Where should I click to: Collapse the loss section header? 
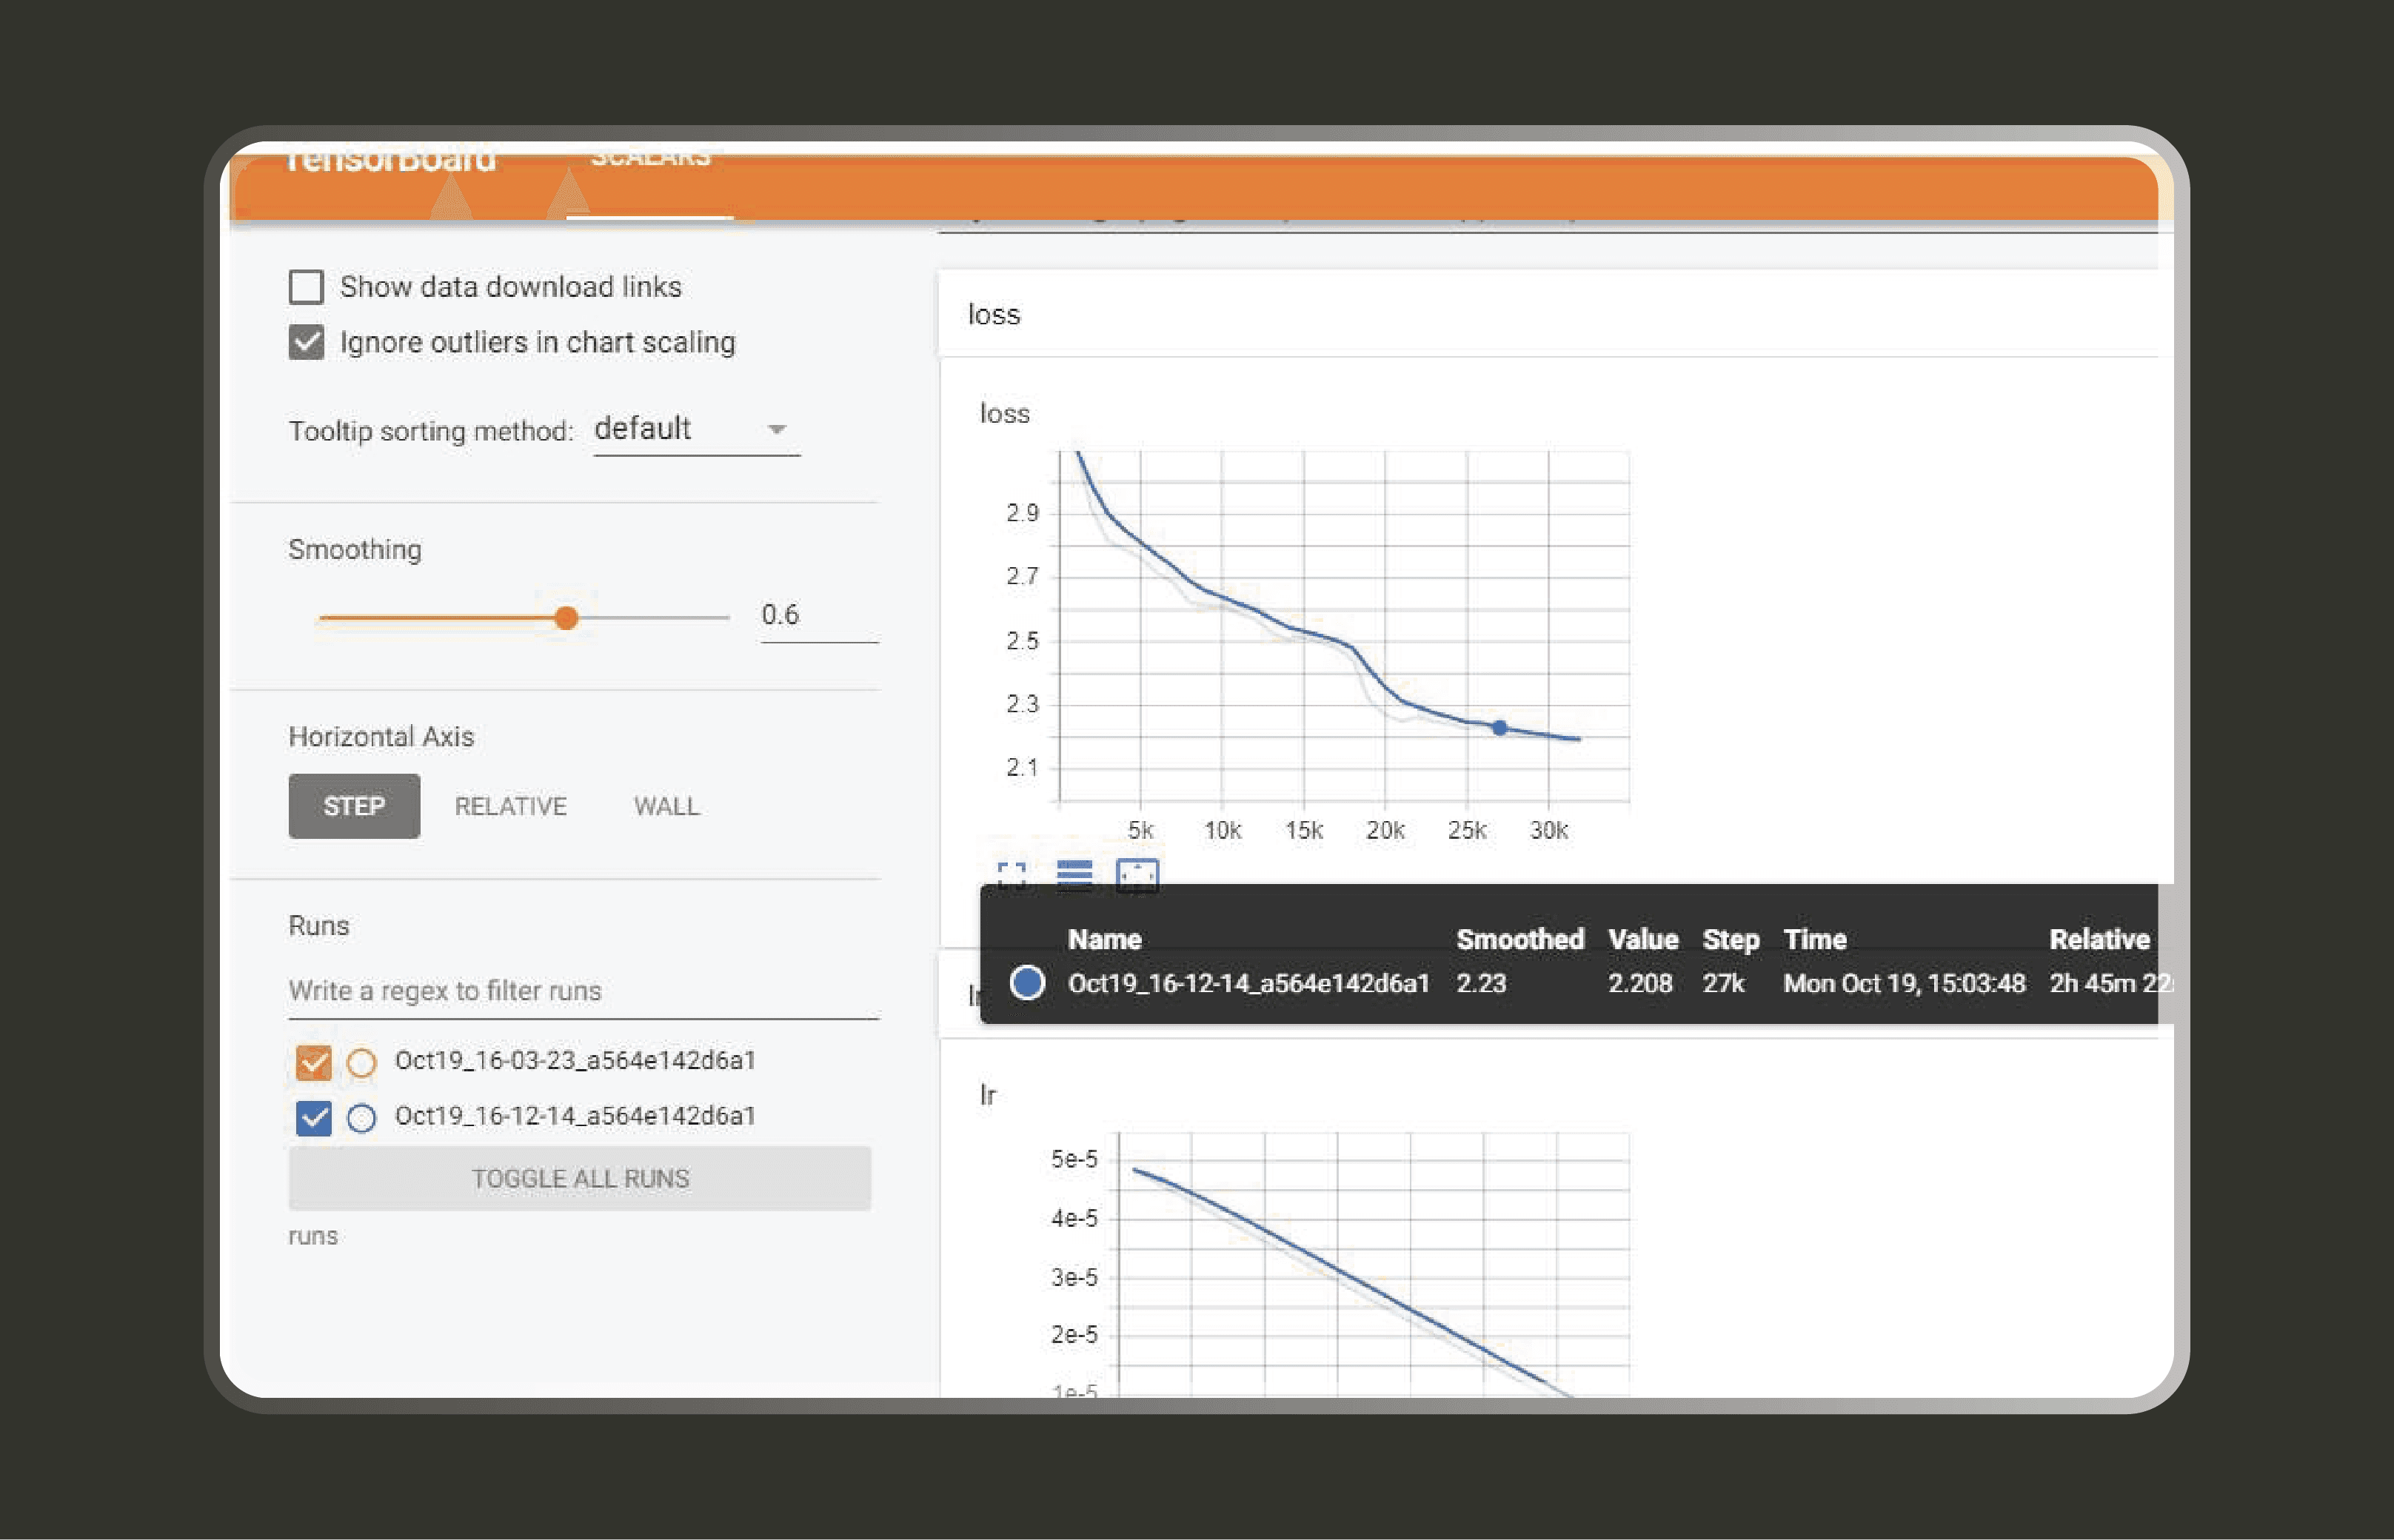(994, 315)
